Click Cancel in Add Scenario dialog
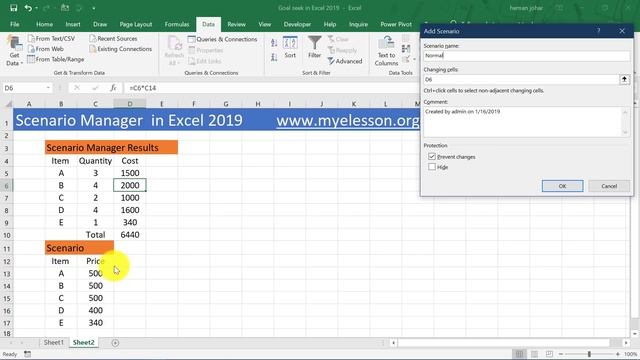 (x=609, y=186)
